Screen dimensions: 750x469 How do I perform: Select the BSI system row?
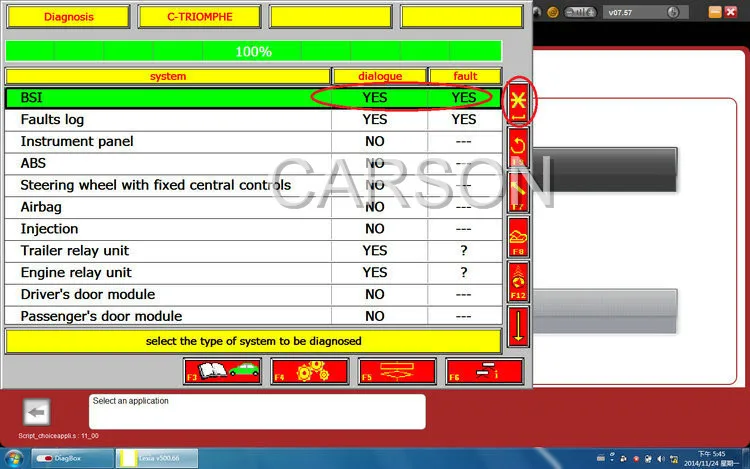(253, 98)
